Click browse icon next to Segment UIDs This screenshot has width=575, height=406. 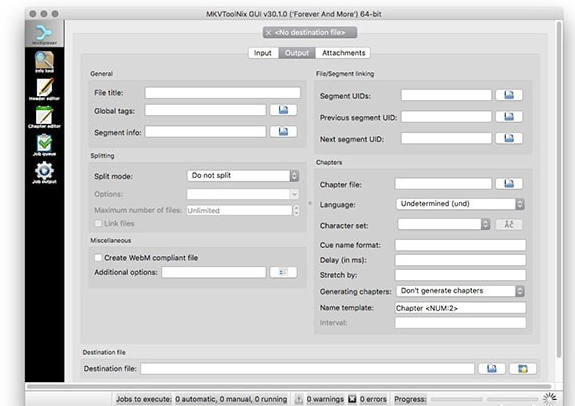[x=509, y=95]
